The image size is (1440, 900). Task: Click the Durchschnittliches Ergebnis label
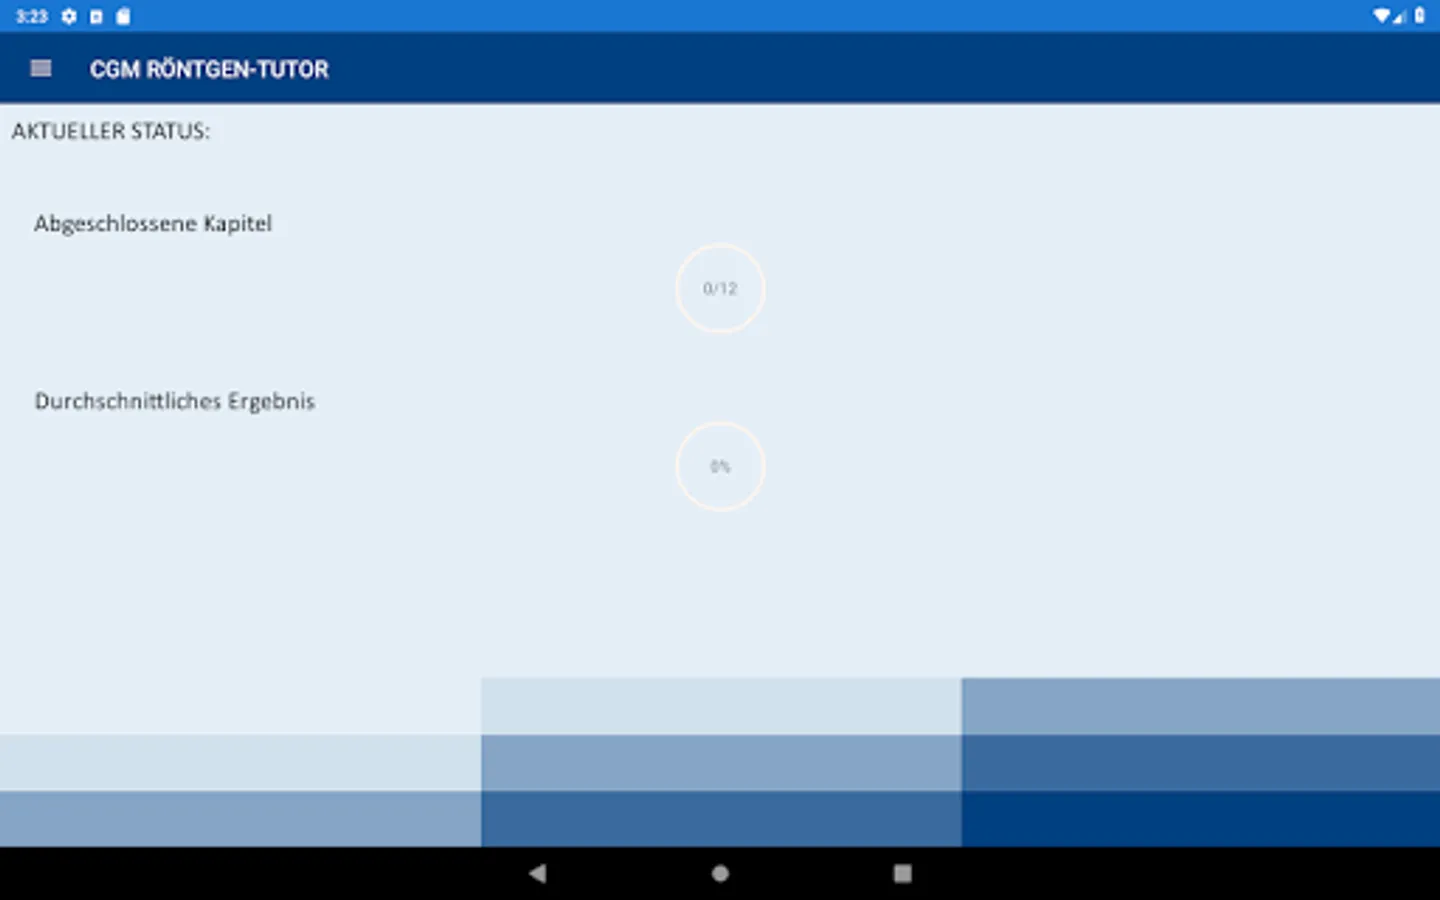click(175, 401)
